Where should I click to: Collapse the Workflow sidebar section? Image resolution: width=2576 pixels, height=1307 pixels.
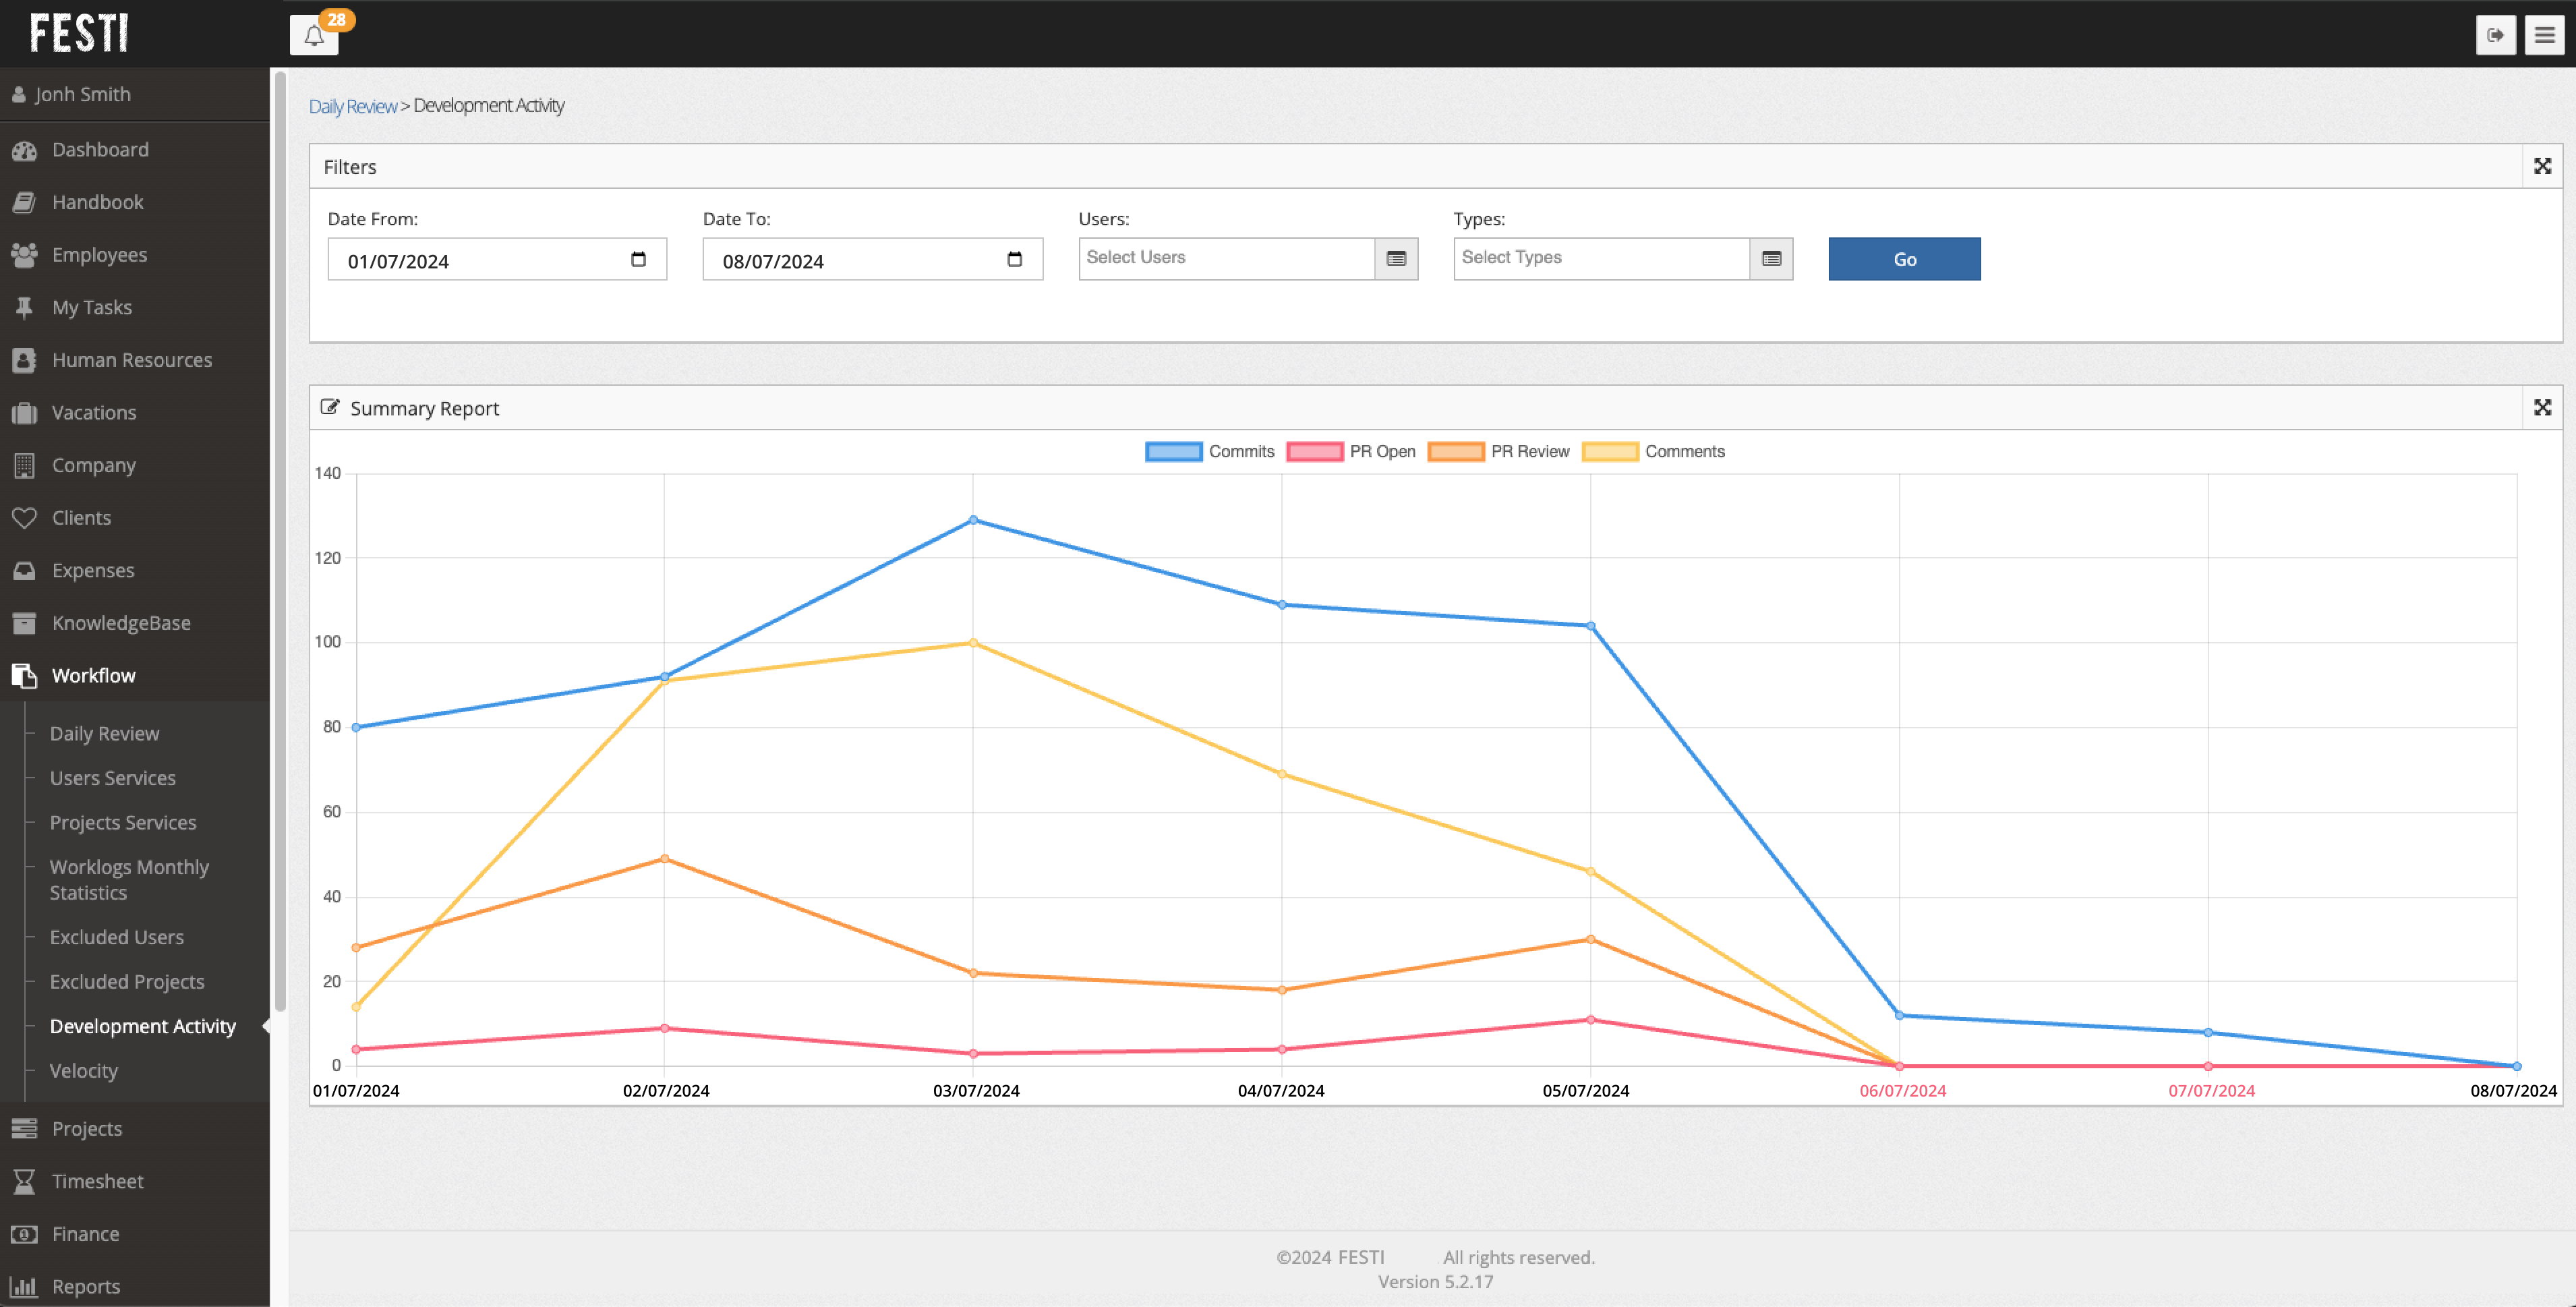(x=93, y=676)
